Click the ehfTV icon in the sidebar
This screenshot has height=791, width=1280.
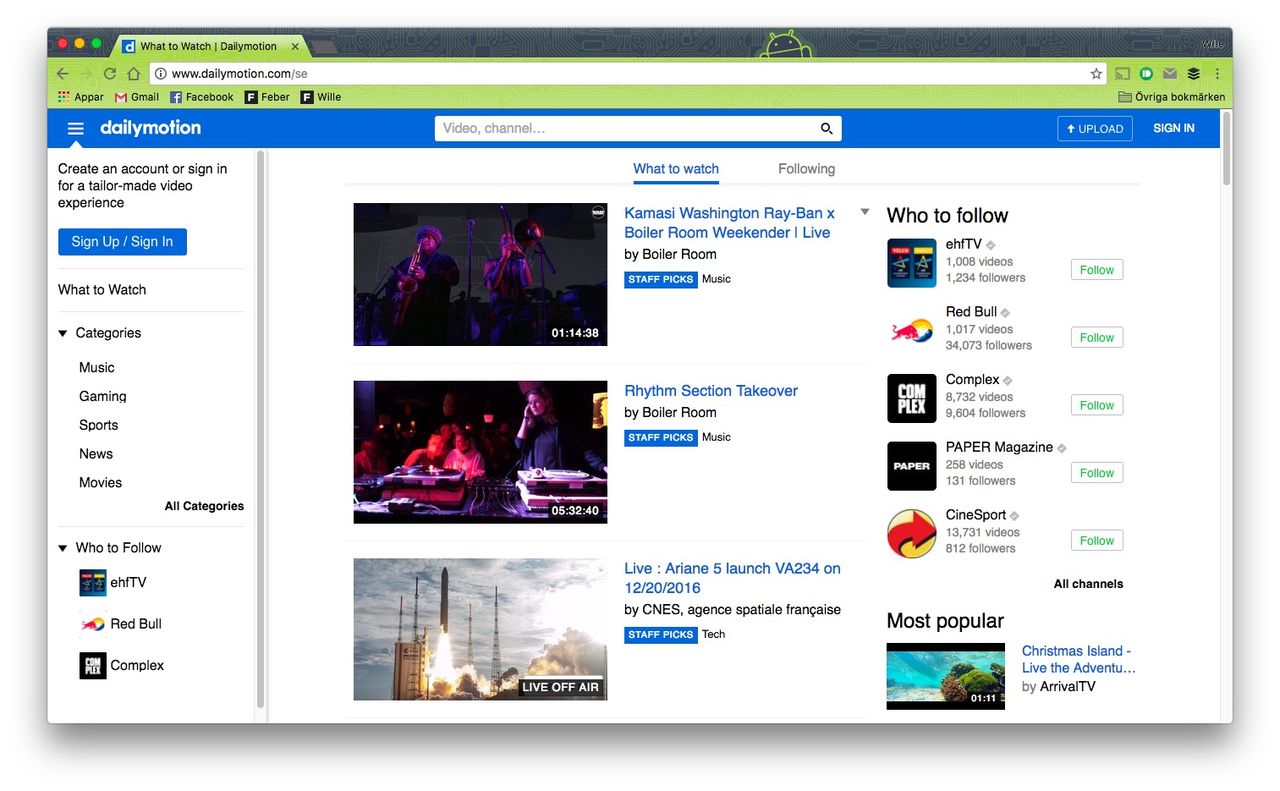point(93,582)
